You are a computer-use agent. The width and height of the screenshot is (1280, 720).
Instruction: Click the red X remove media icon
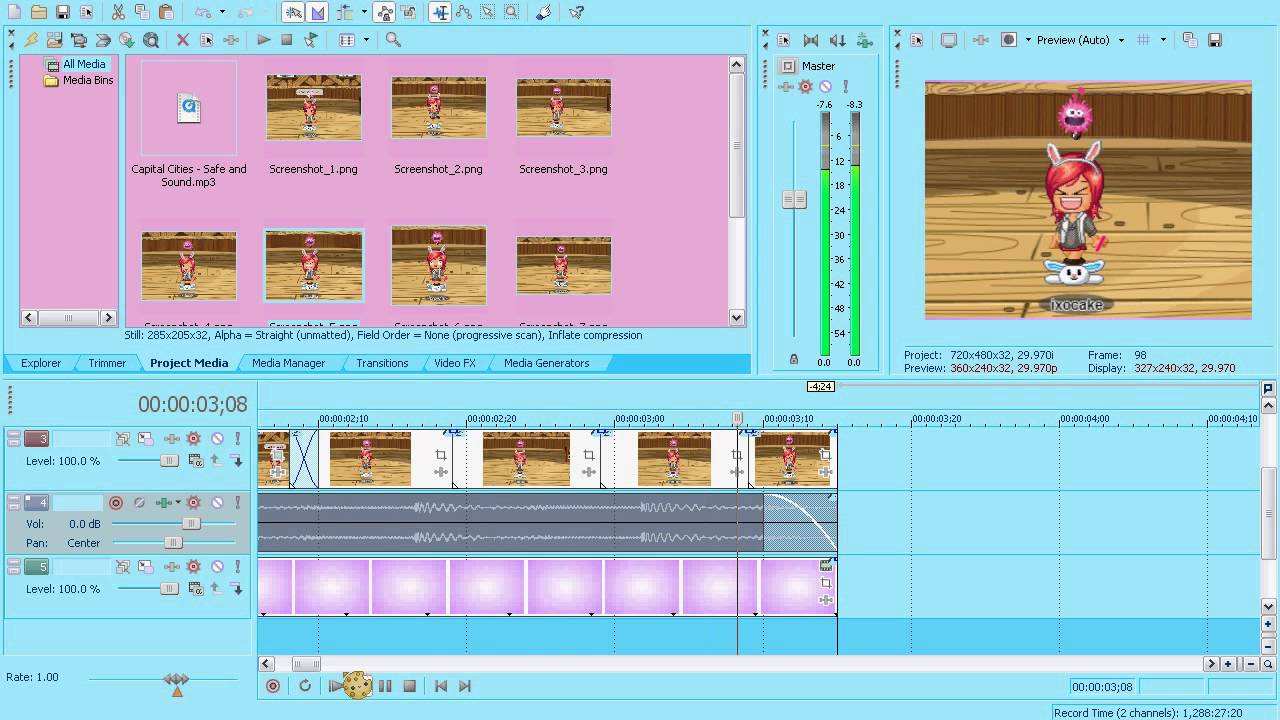coord(182,40)
